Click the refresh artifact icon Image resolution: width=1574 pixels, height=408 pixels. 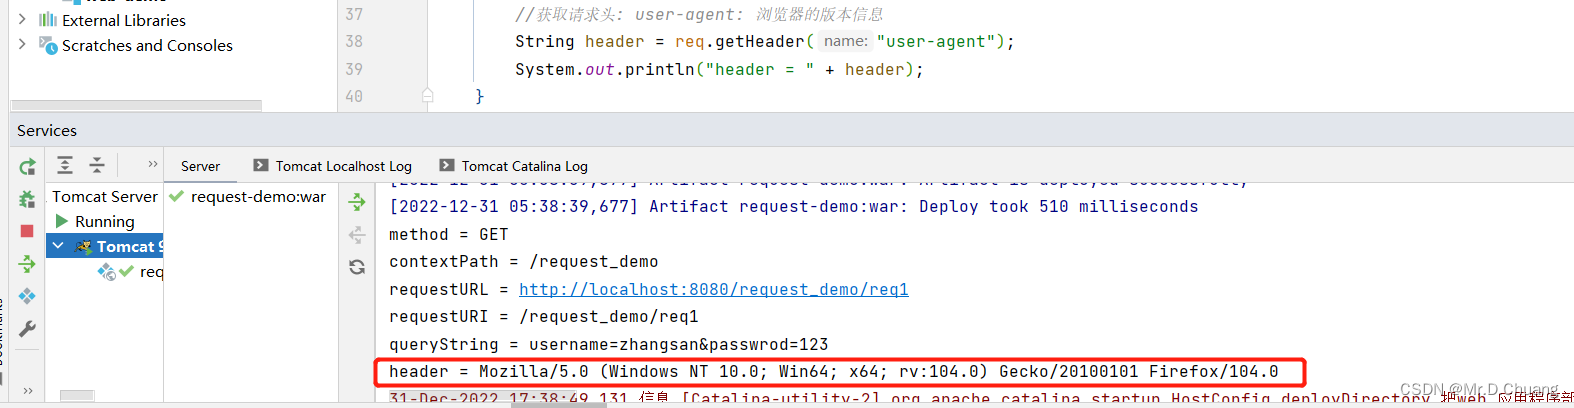357,267
